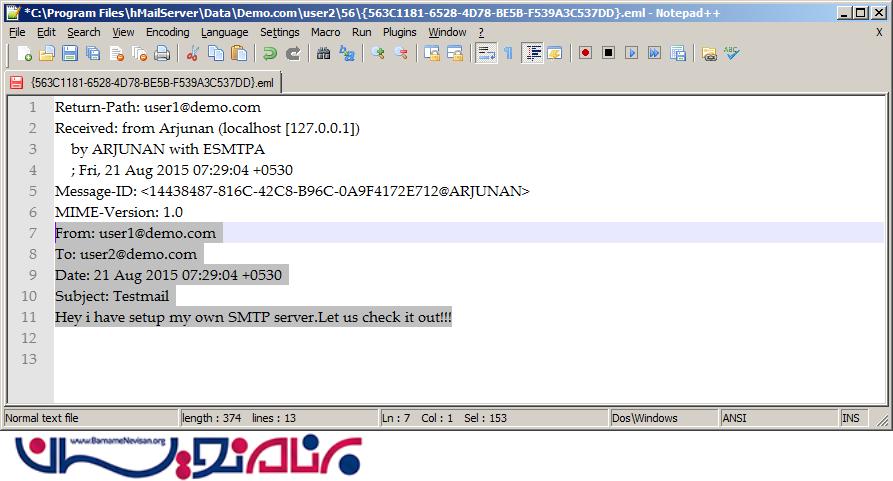This screenshot has height=481, width=893.
Task: Open the ? help menu
Action: [x=481, y=32]
